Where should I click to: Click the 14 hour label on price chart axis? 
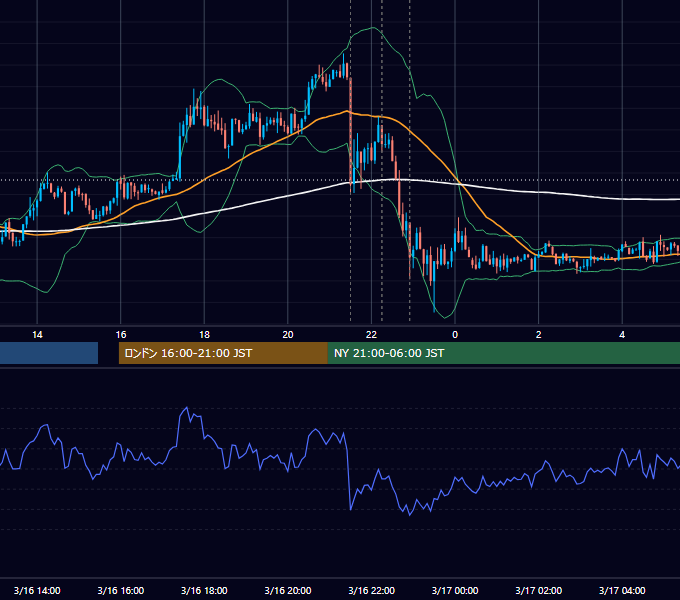pos(37,335)
